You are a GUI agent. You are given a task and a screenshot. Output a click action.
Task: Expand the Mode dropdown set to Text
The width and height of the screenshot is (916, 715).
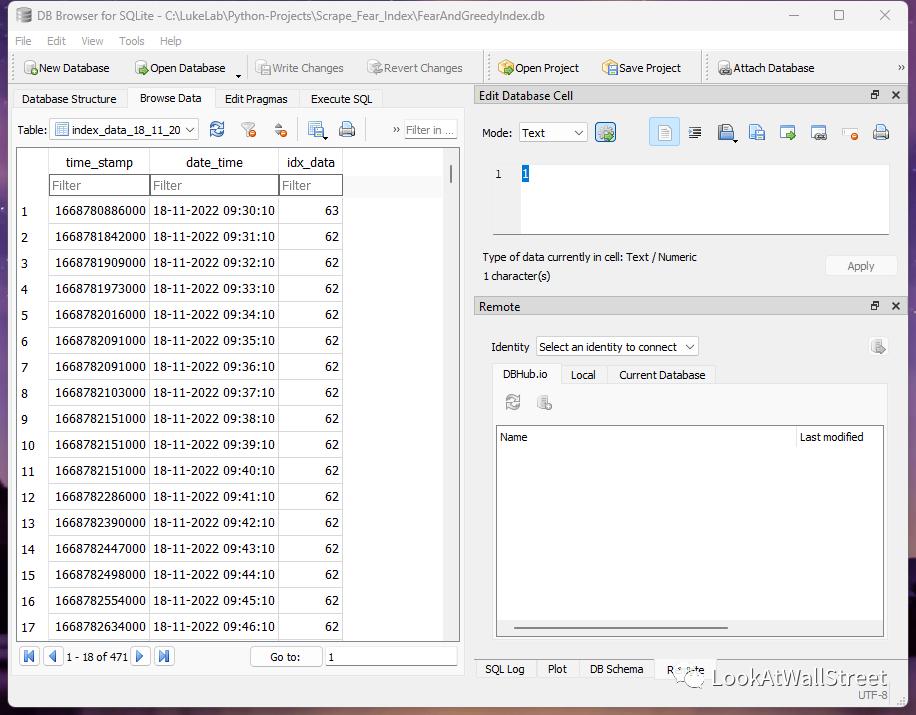pyautogui.click(x=552, y=133)
